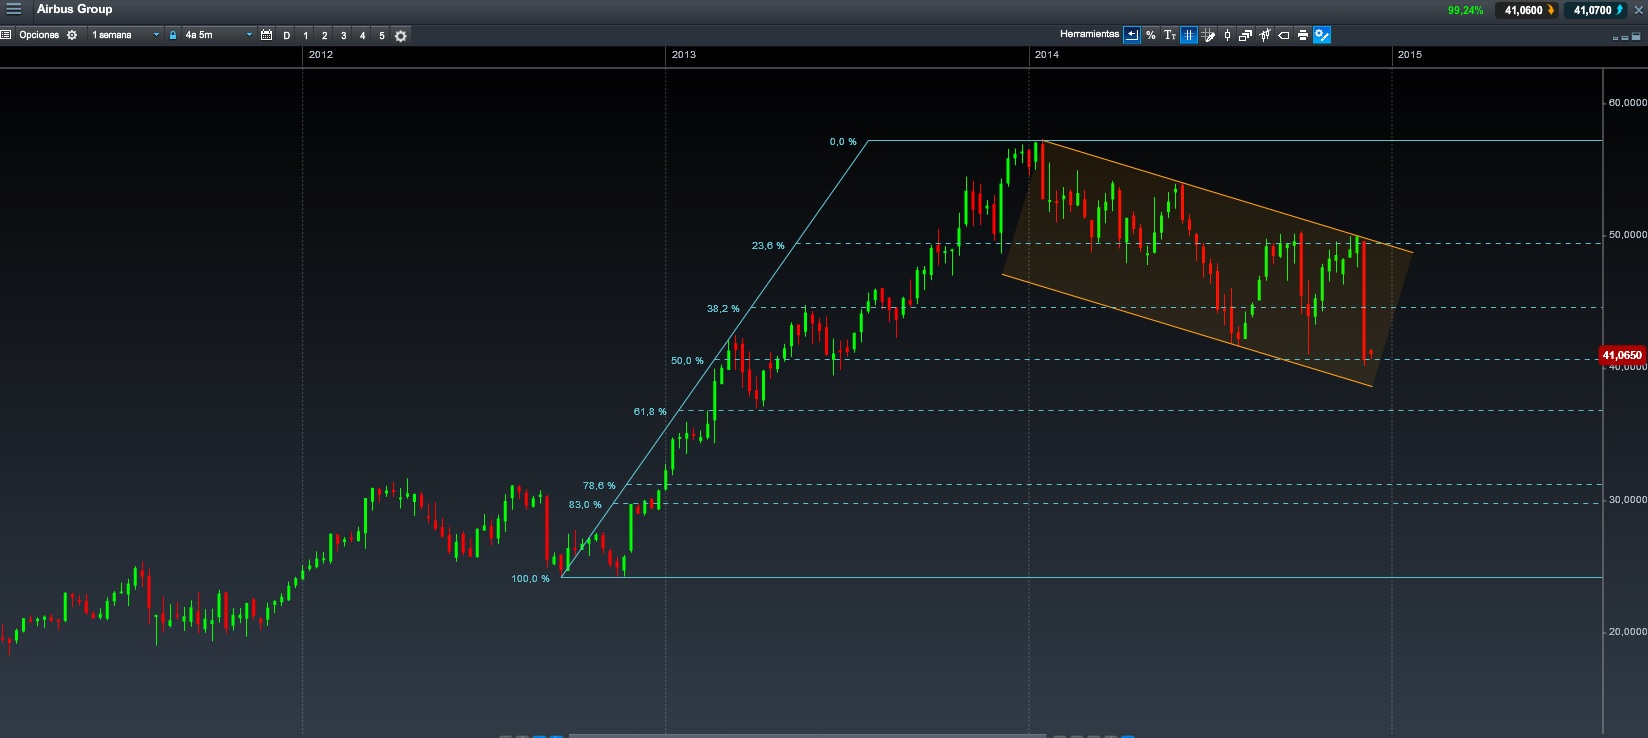Click the 30,0000 price axis label
Screen dimensions: 1648x738
1627,499
